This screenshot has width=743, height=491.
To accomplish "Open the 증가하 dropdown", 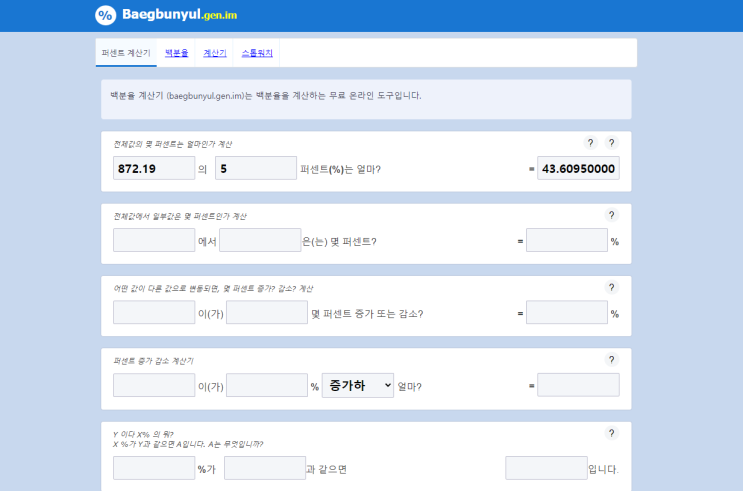I will [x=358, y=385].
